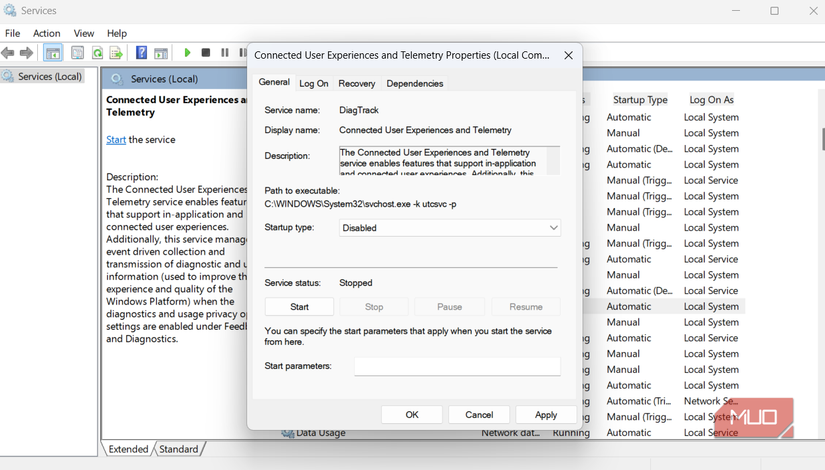825x470 pixels.
Task: Open Help via the blue question mark icon
Action: point(142,53)
